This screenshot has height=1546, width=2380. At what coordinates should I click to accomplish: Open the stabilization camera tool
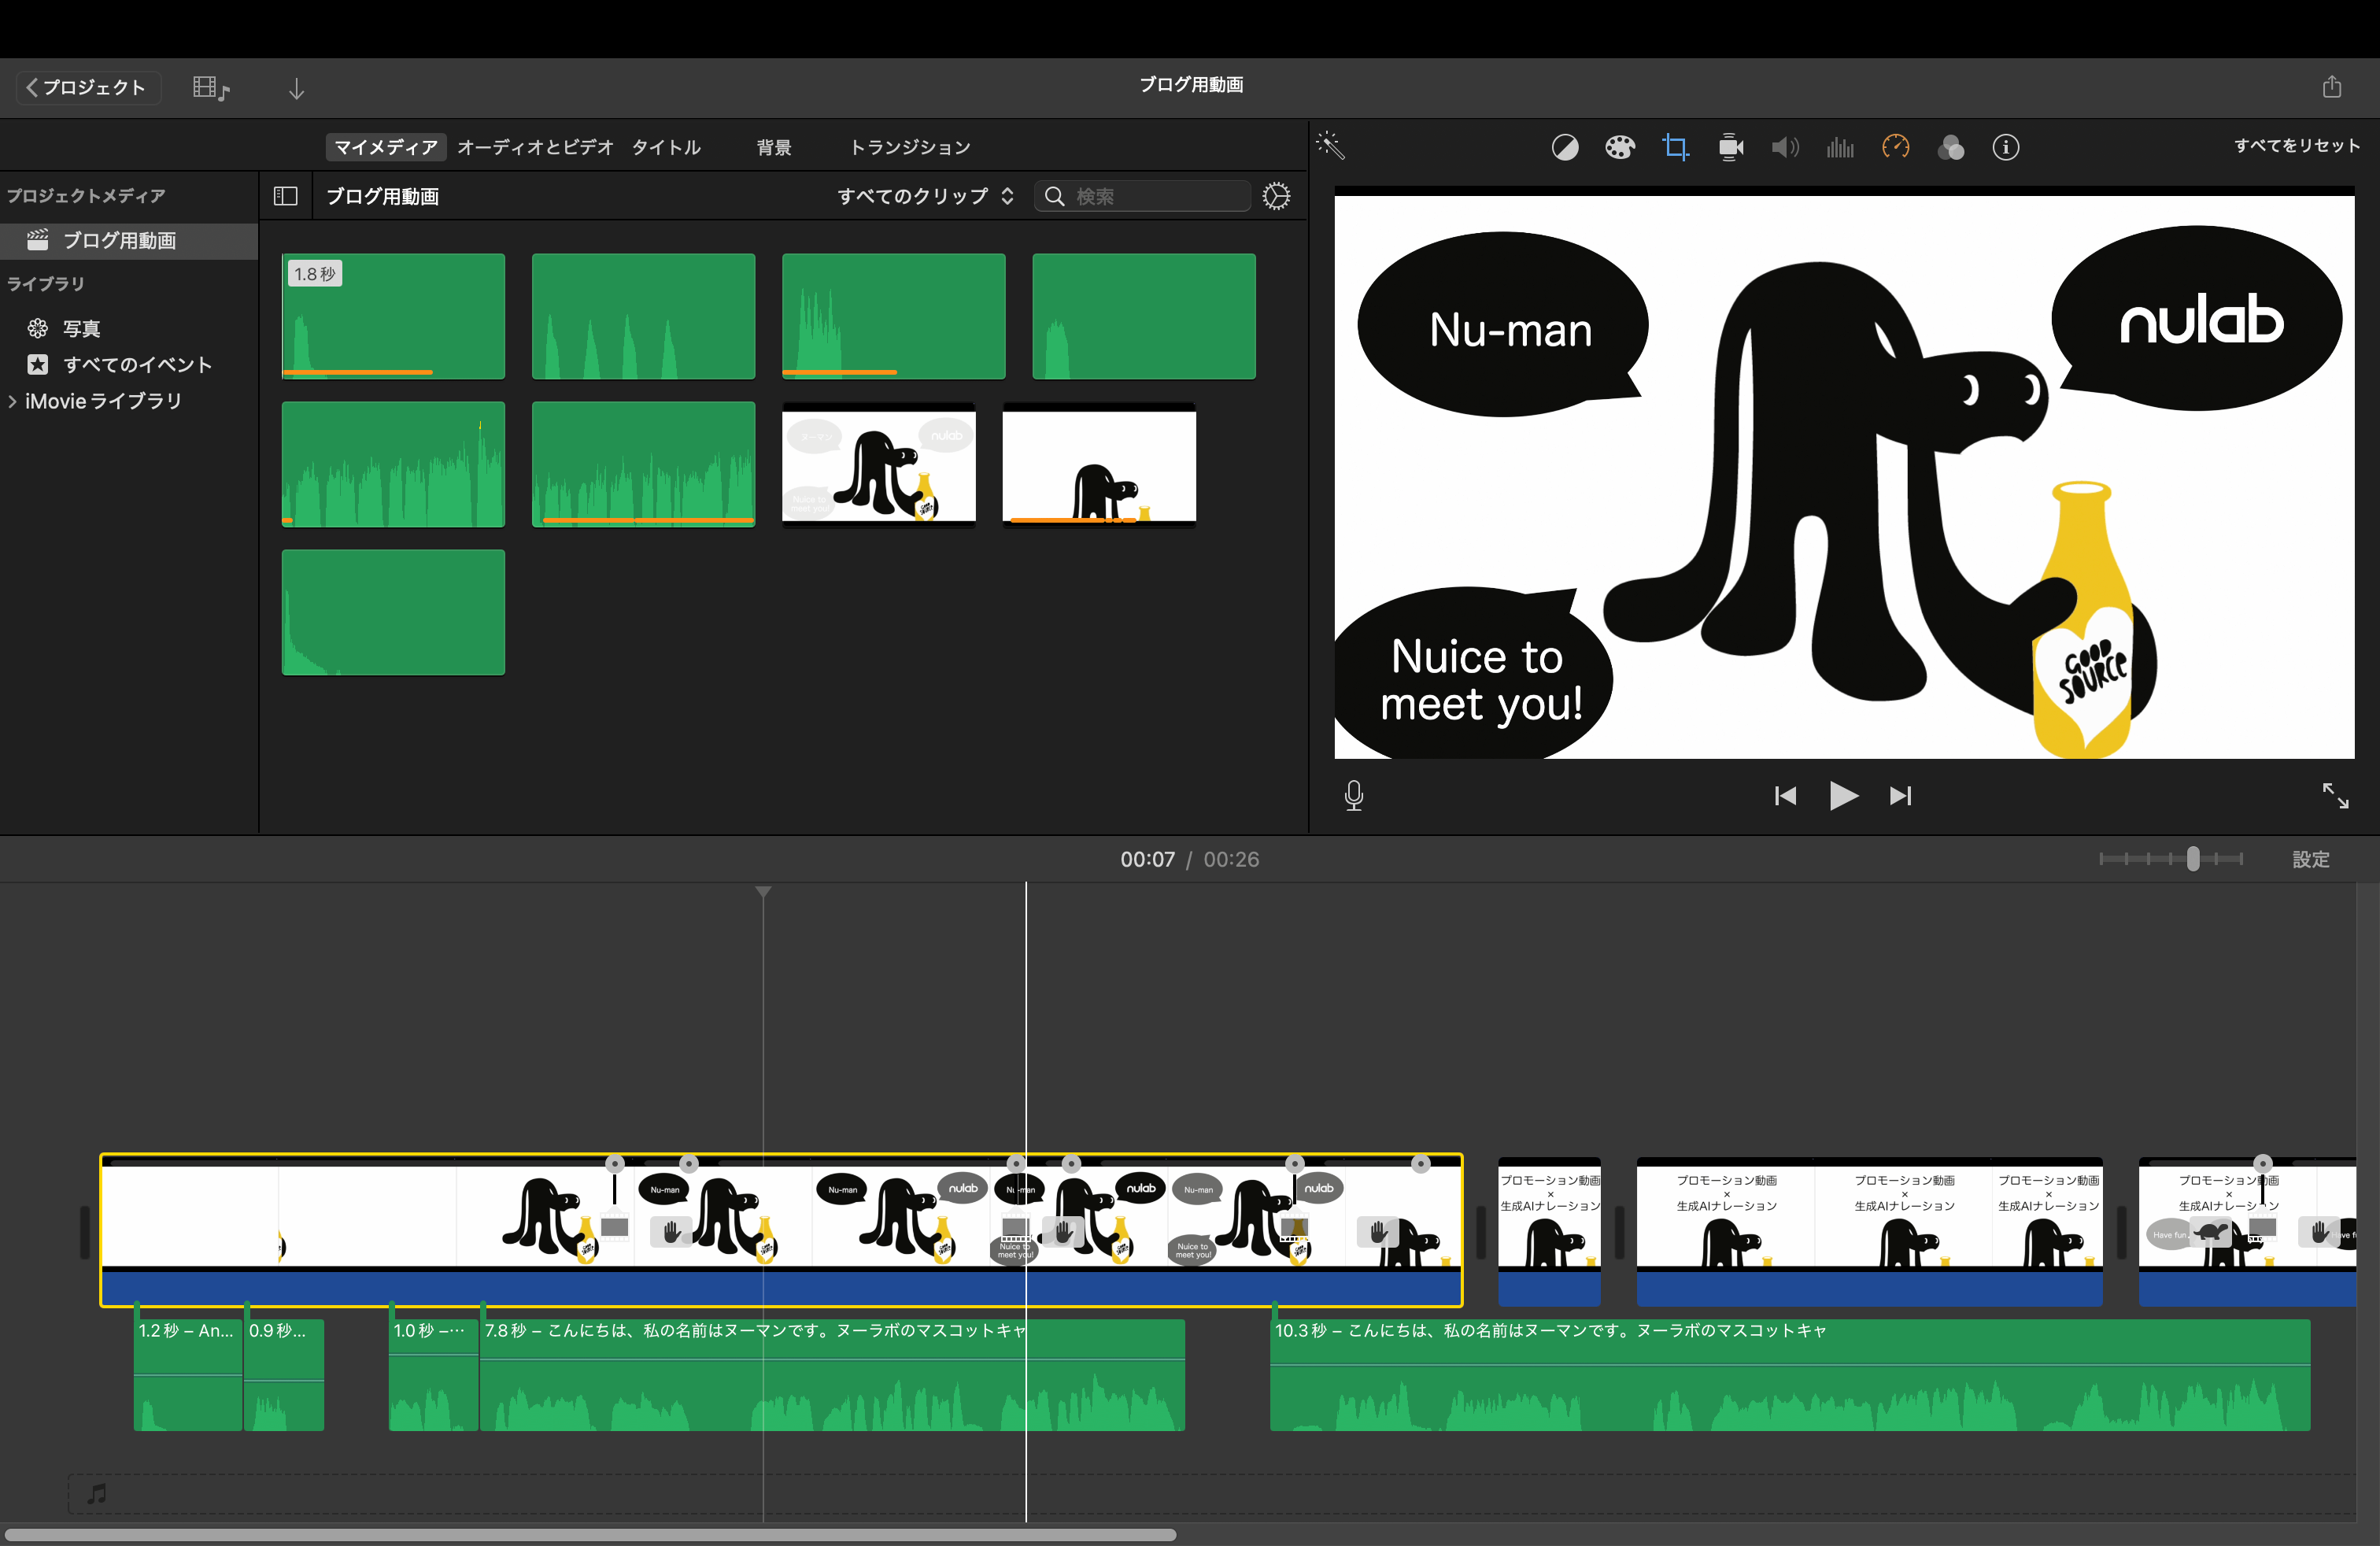1731,148
